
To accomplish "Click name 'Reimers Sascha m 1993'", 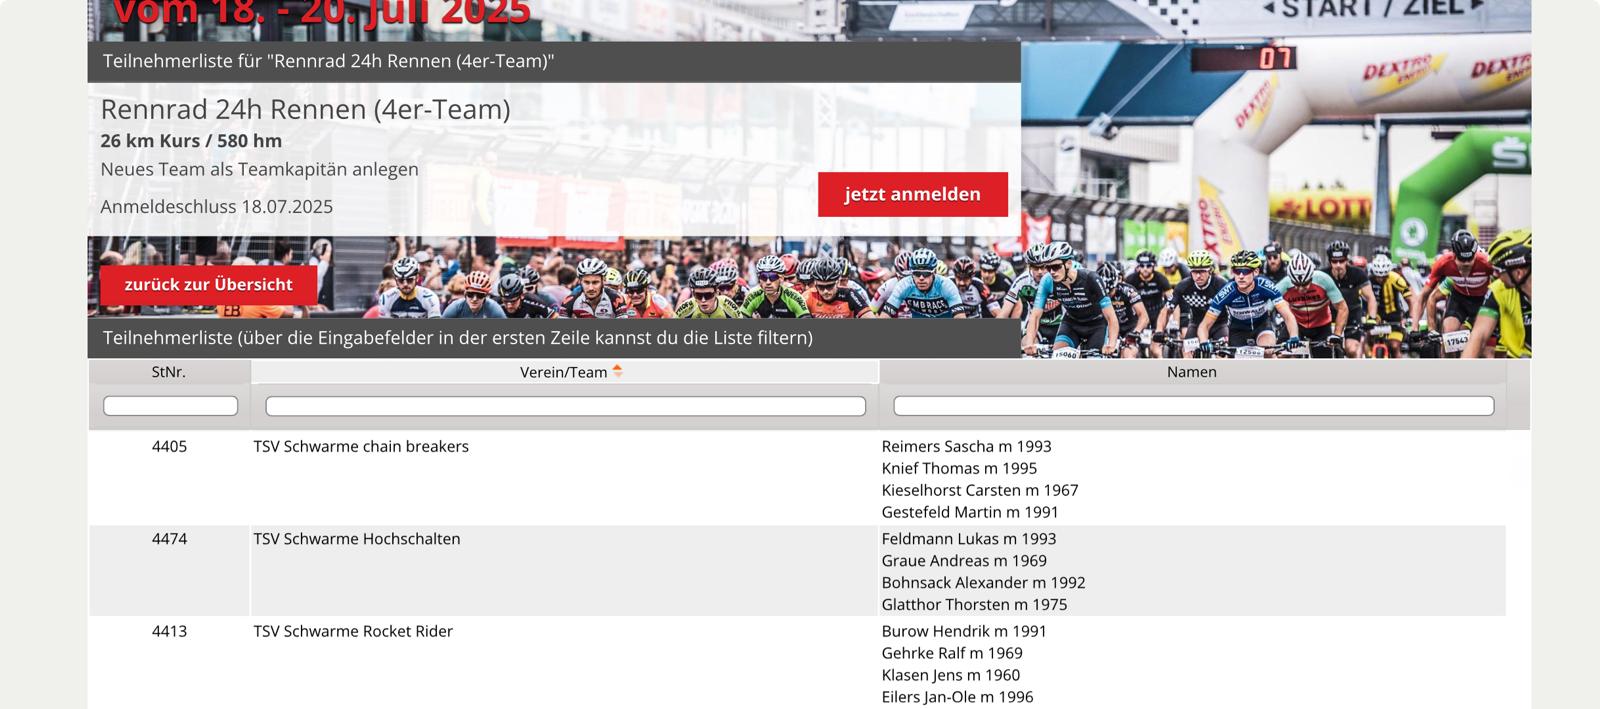I will point(966,446).
